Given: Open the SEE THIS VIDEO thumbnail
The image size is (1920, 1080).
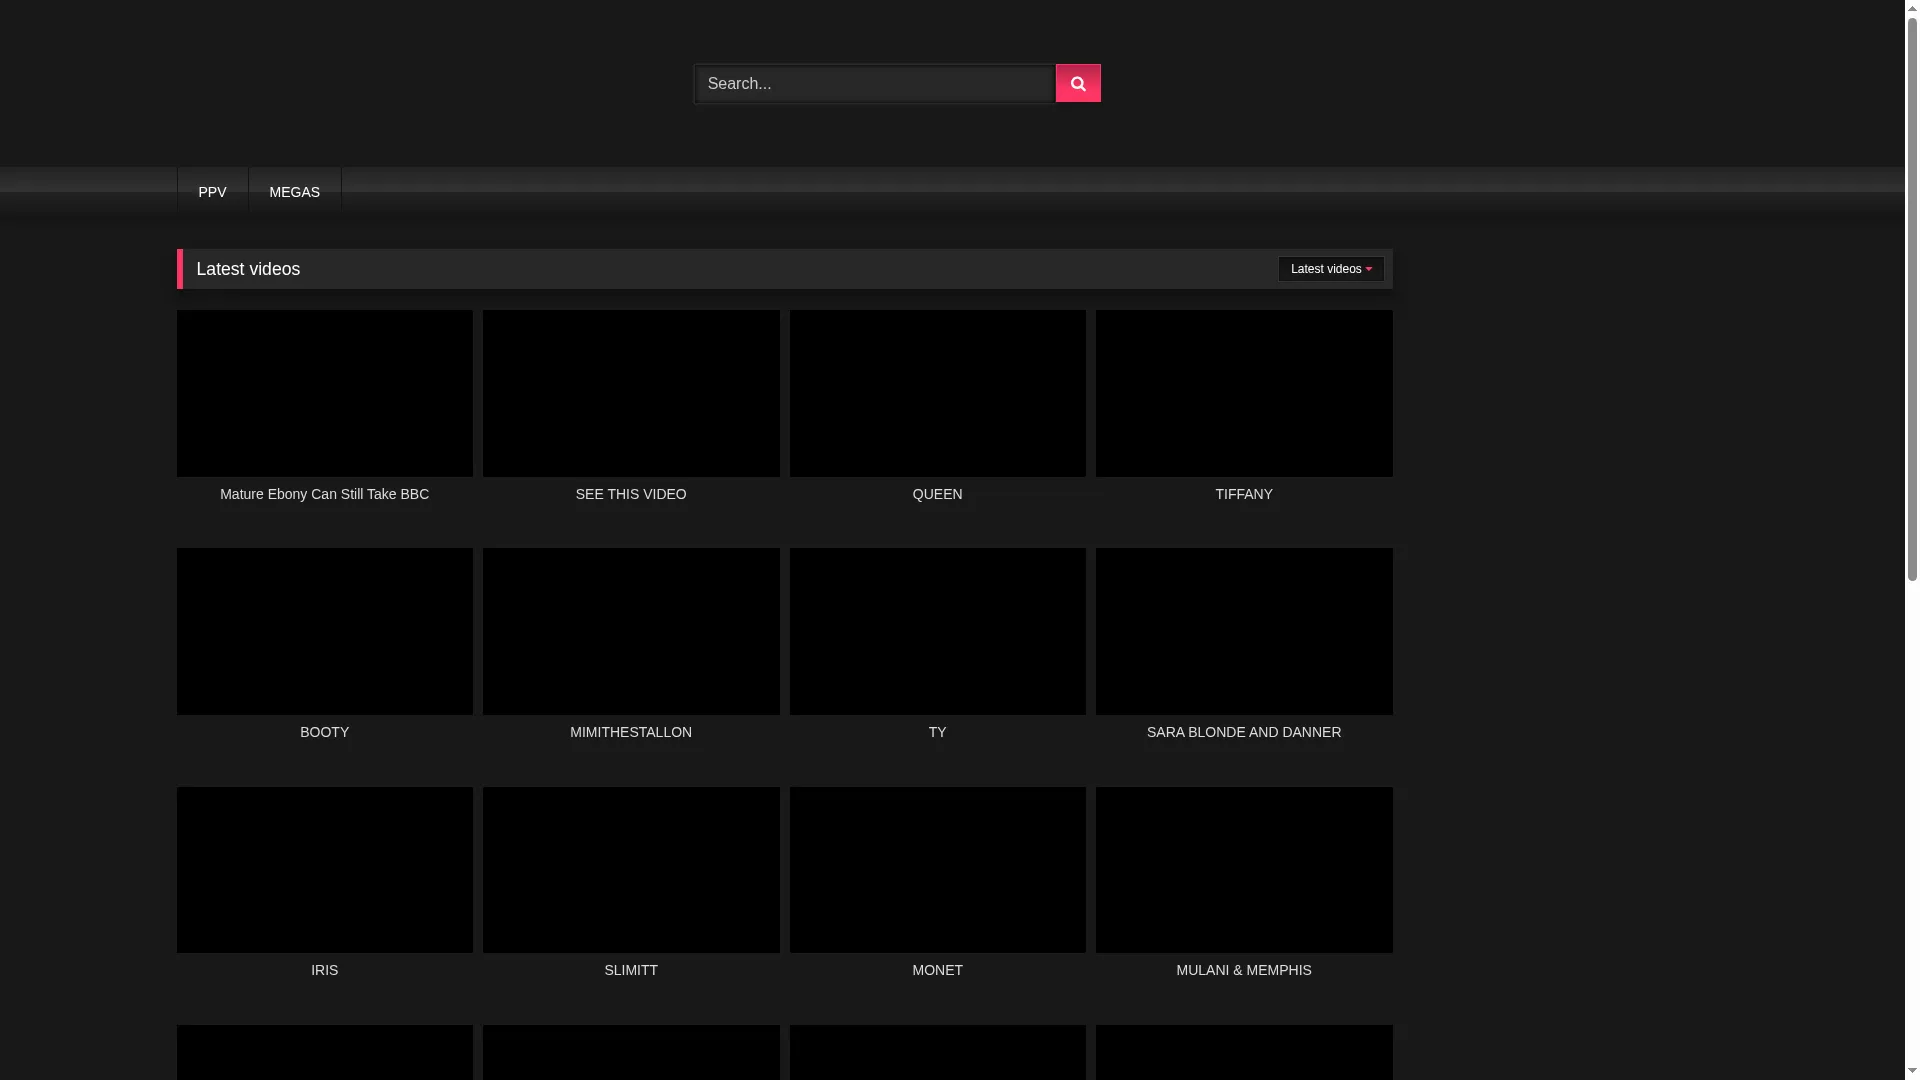Looking at the screenshot, I should pos(631,393).
